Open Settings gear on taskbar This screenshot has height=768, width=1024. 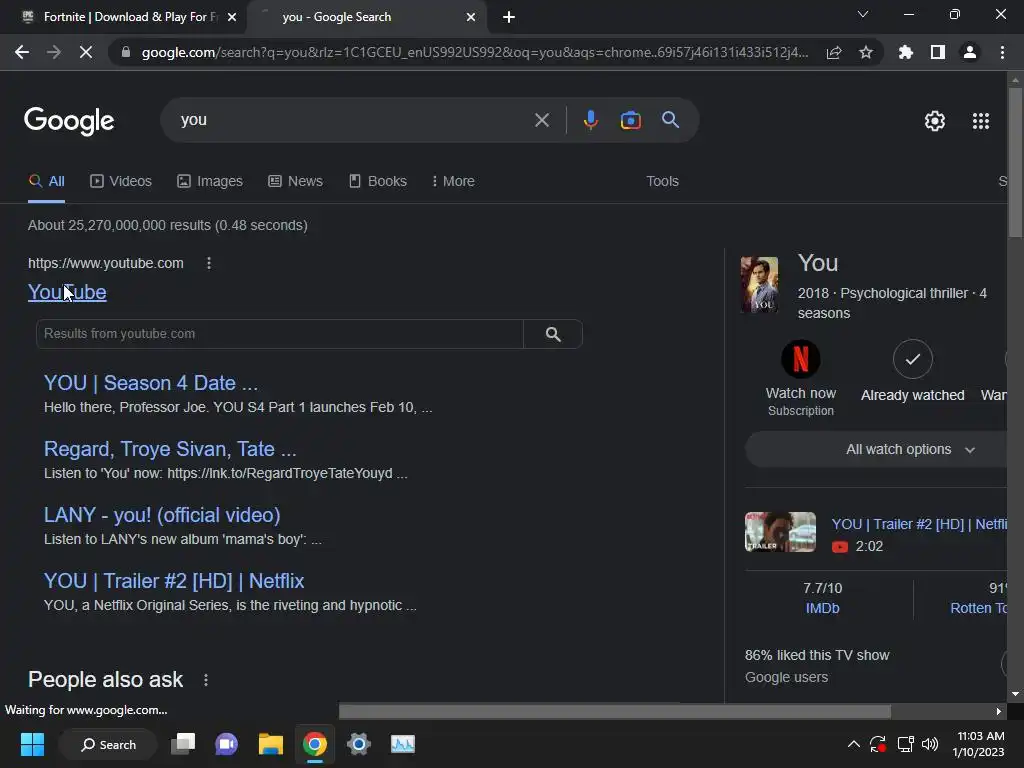[359, 744]
